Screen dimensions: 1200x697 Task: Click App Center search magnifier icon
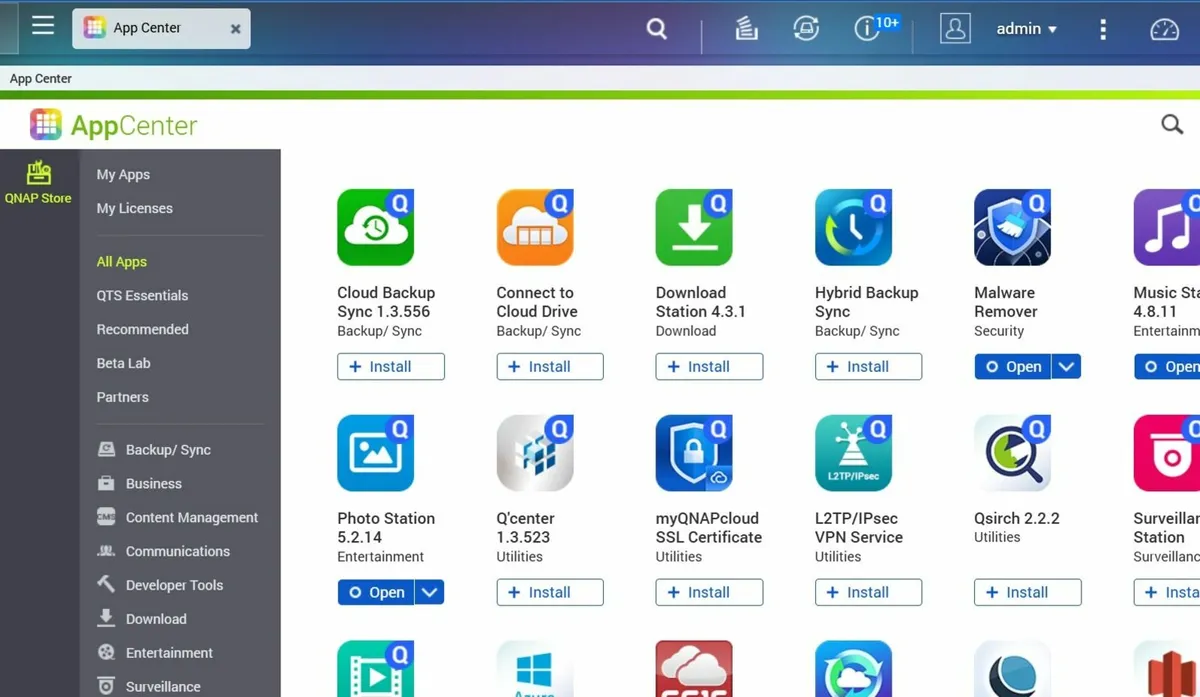point(1172,124)
